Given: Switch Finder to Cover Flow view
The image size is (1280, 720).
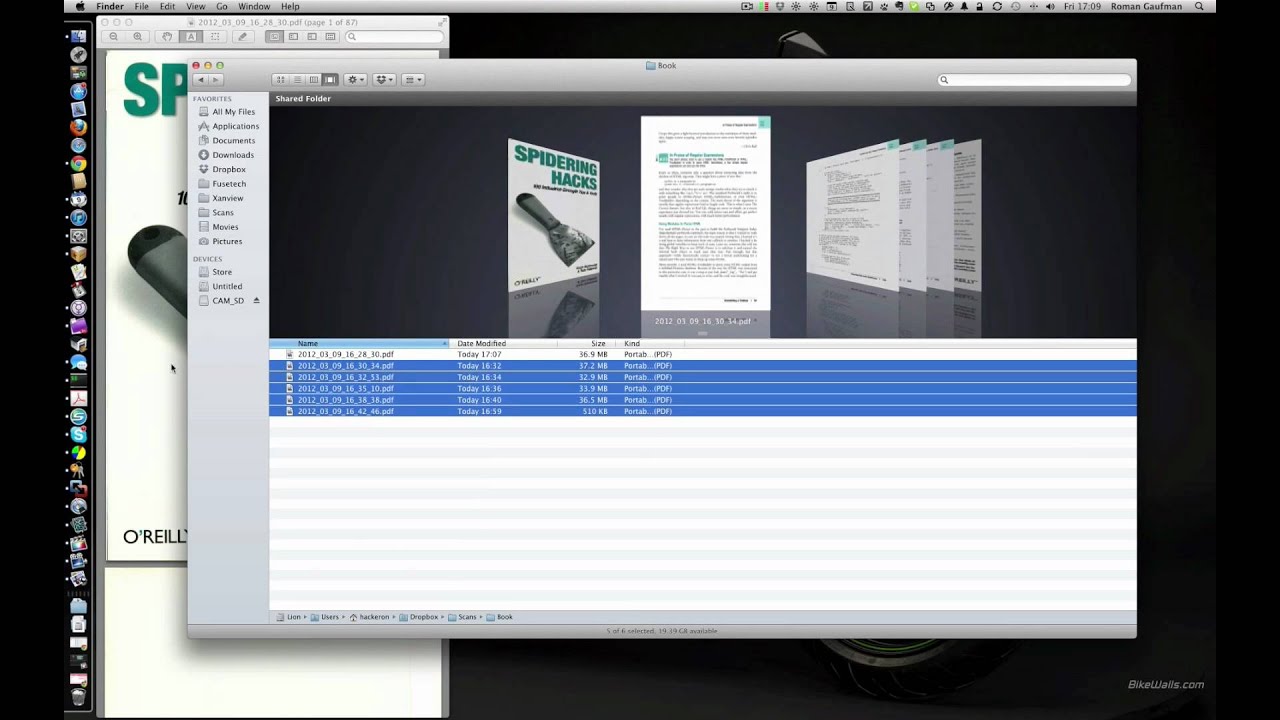Looking at the screenshot, I should (329, 79).
